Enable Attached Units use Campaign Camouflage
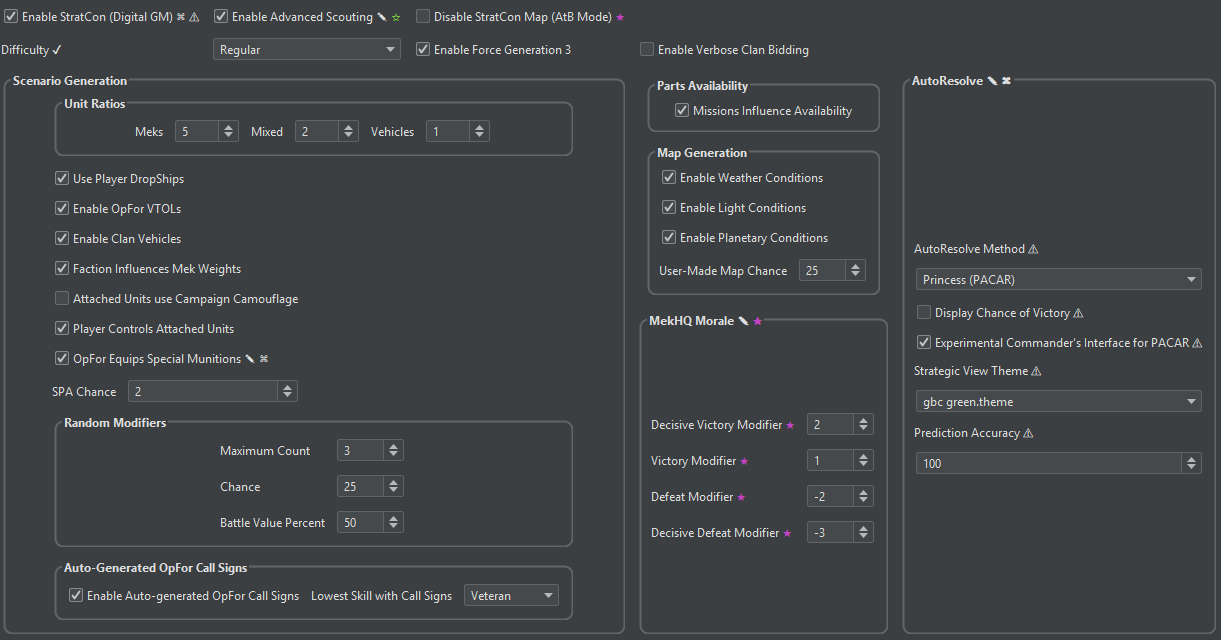The width and height of the screenshot is (1221, 640). click(62, 299)
